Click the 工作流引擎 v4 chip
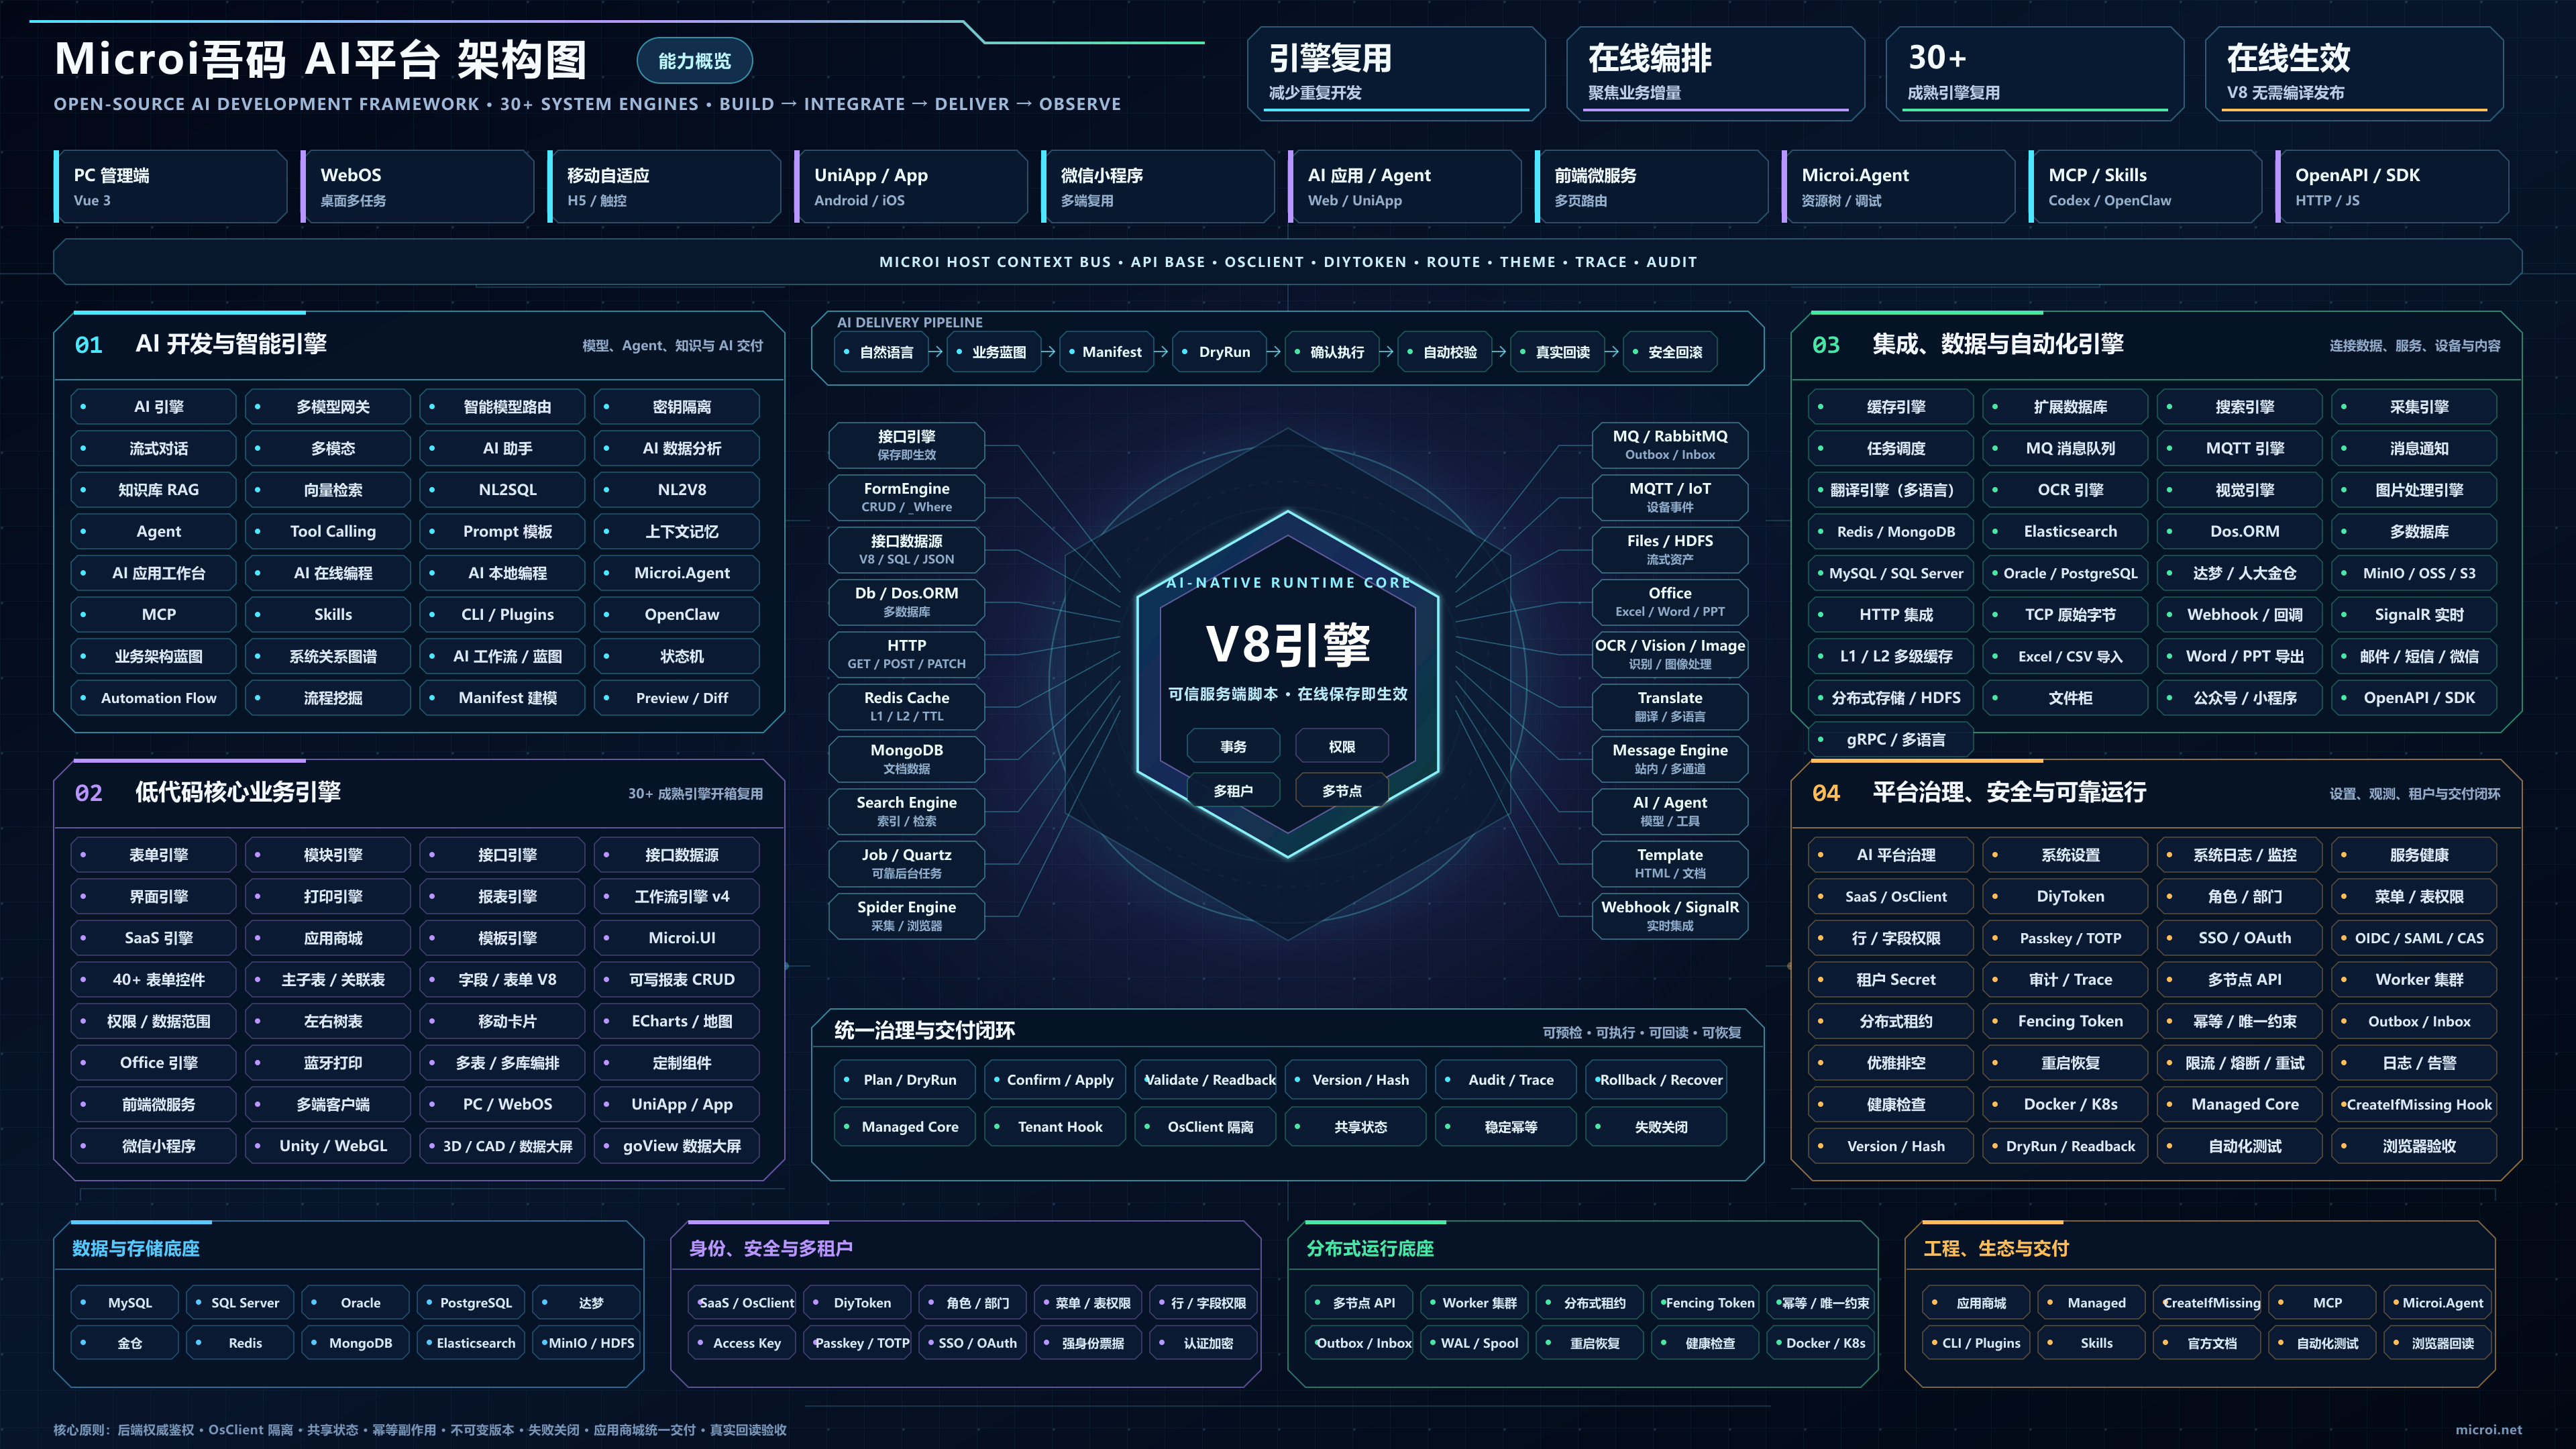 [x=677, y=897]
